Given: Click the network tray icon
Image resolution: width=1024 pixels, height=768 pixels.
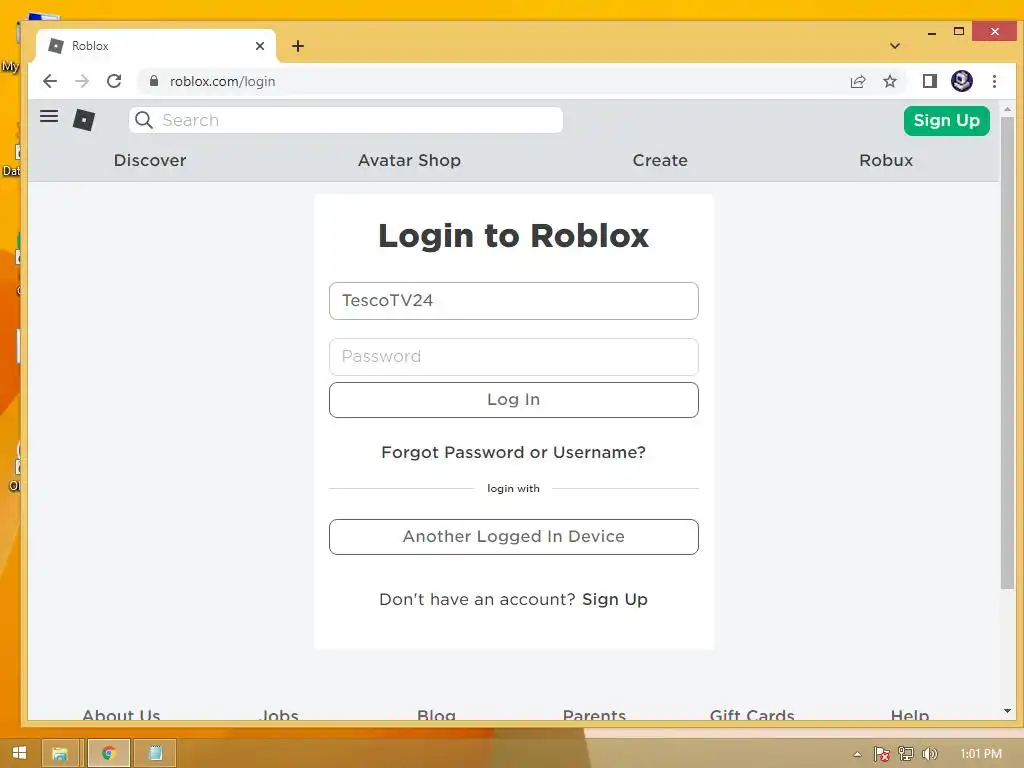Looking at the screenshot, I should [906, 754].
